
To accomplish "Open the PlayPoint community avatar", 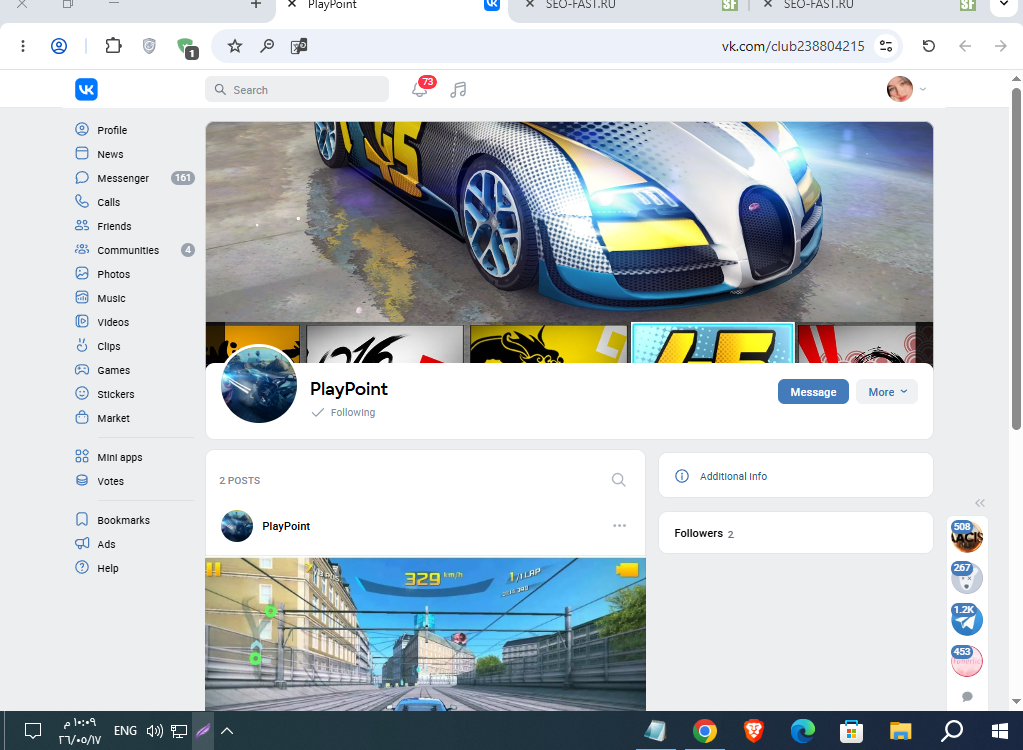I will pos(259,385).
